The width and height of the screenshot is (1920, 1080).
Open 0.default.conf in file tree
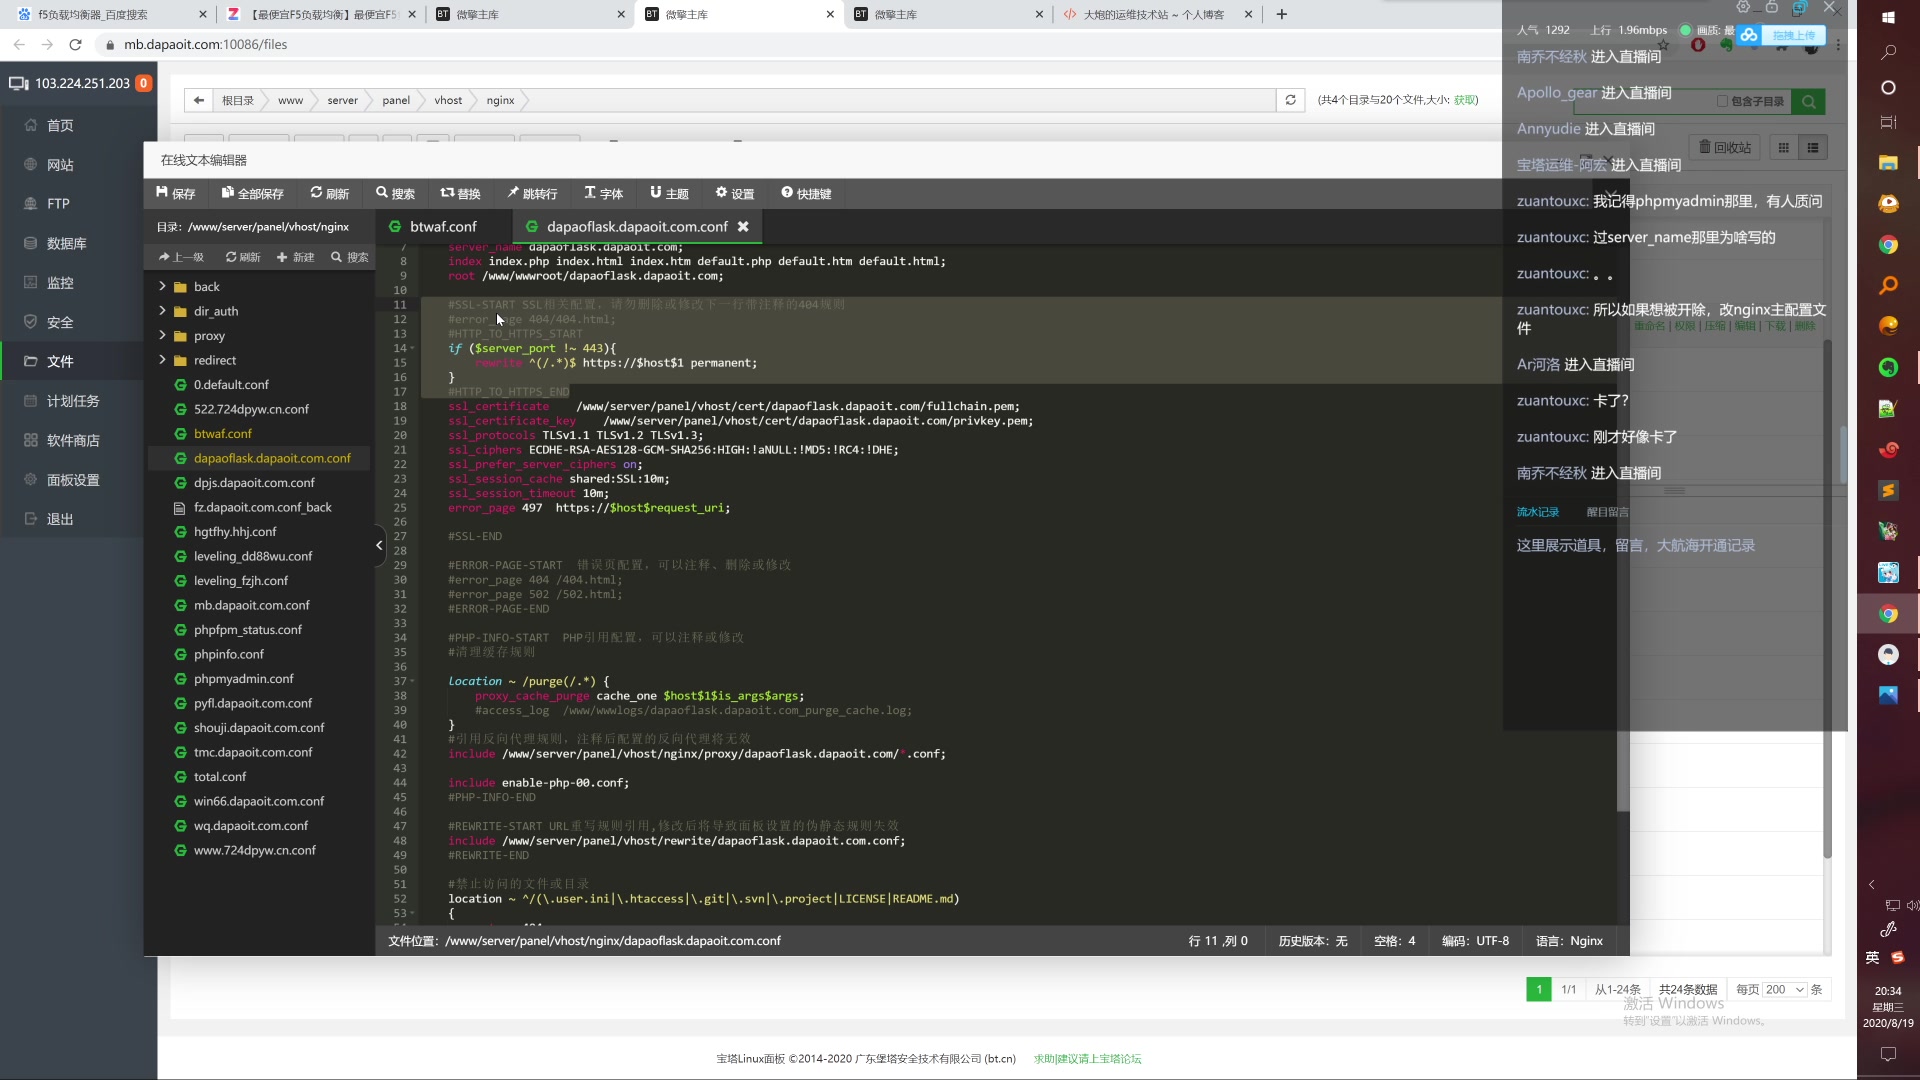coord(231,384)
